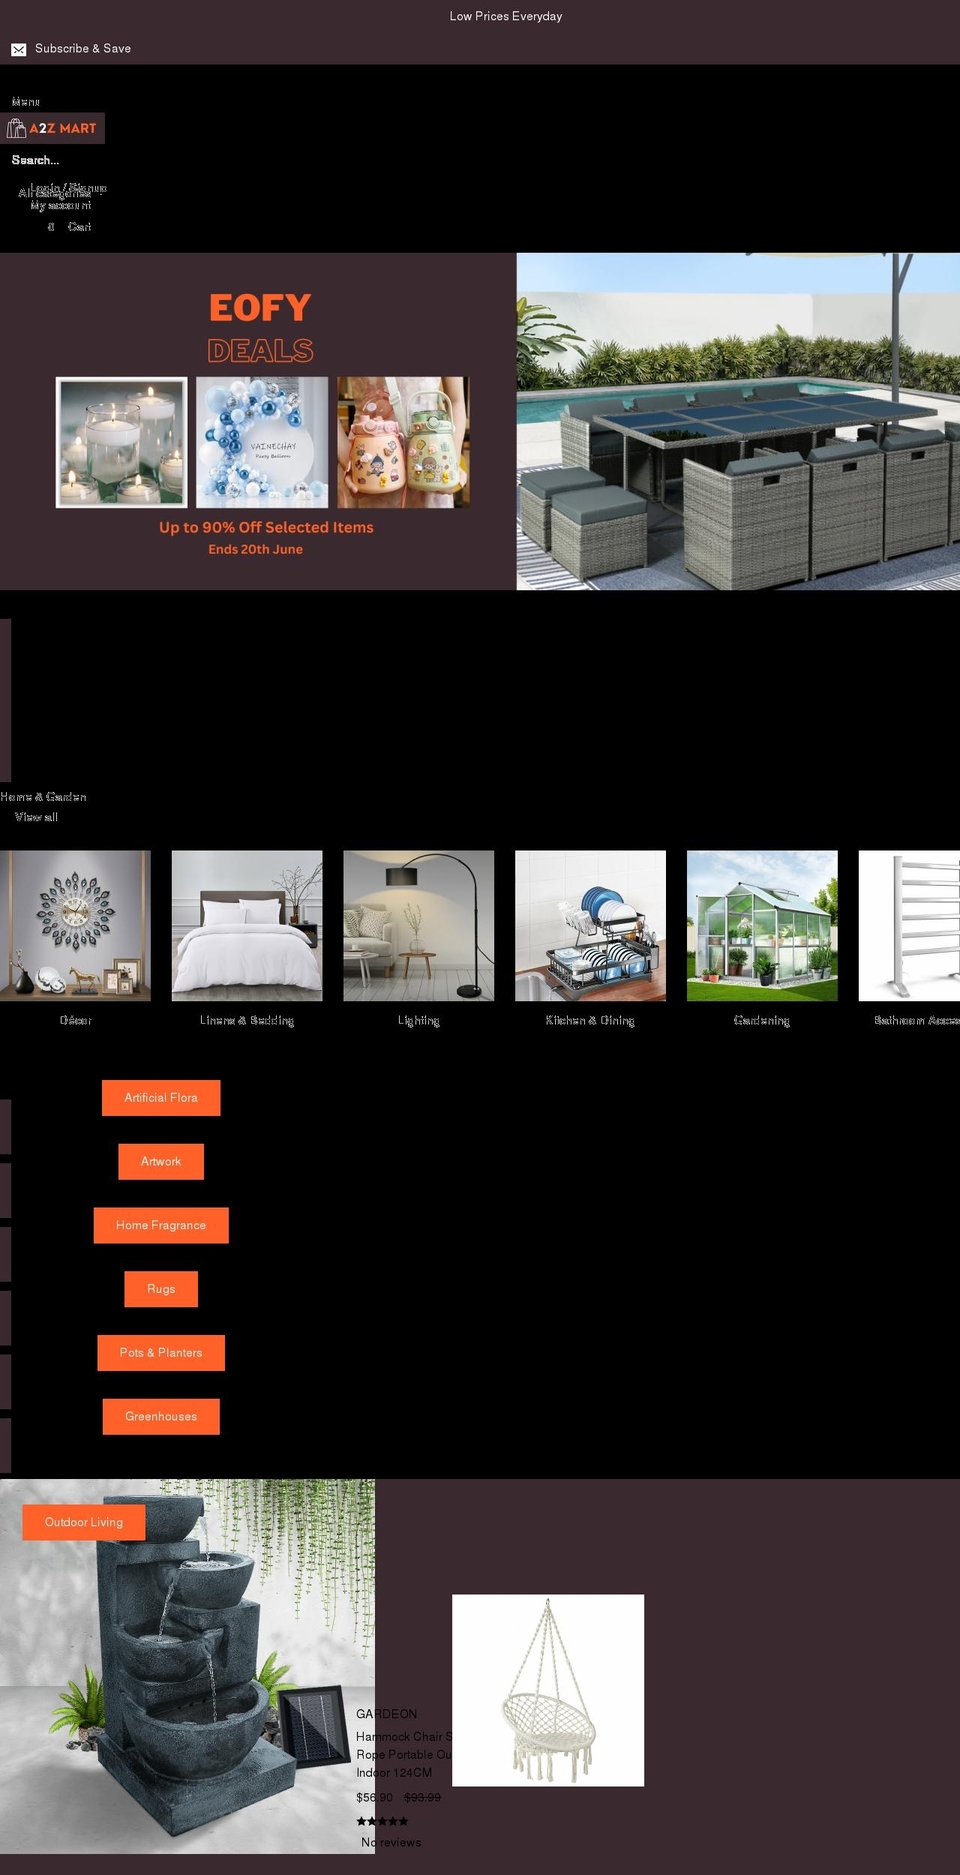Click the struck-through $93.99 price
Image resolution: width=960 pixels, height=1875 pixels.
[x=422, y=1797]
